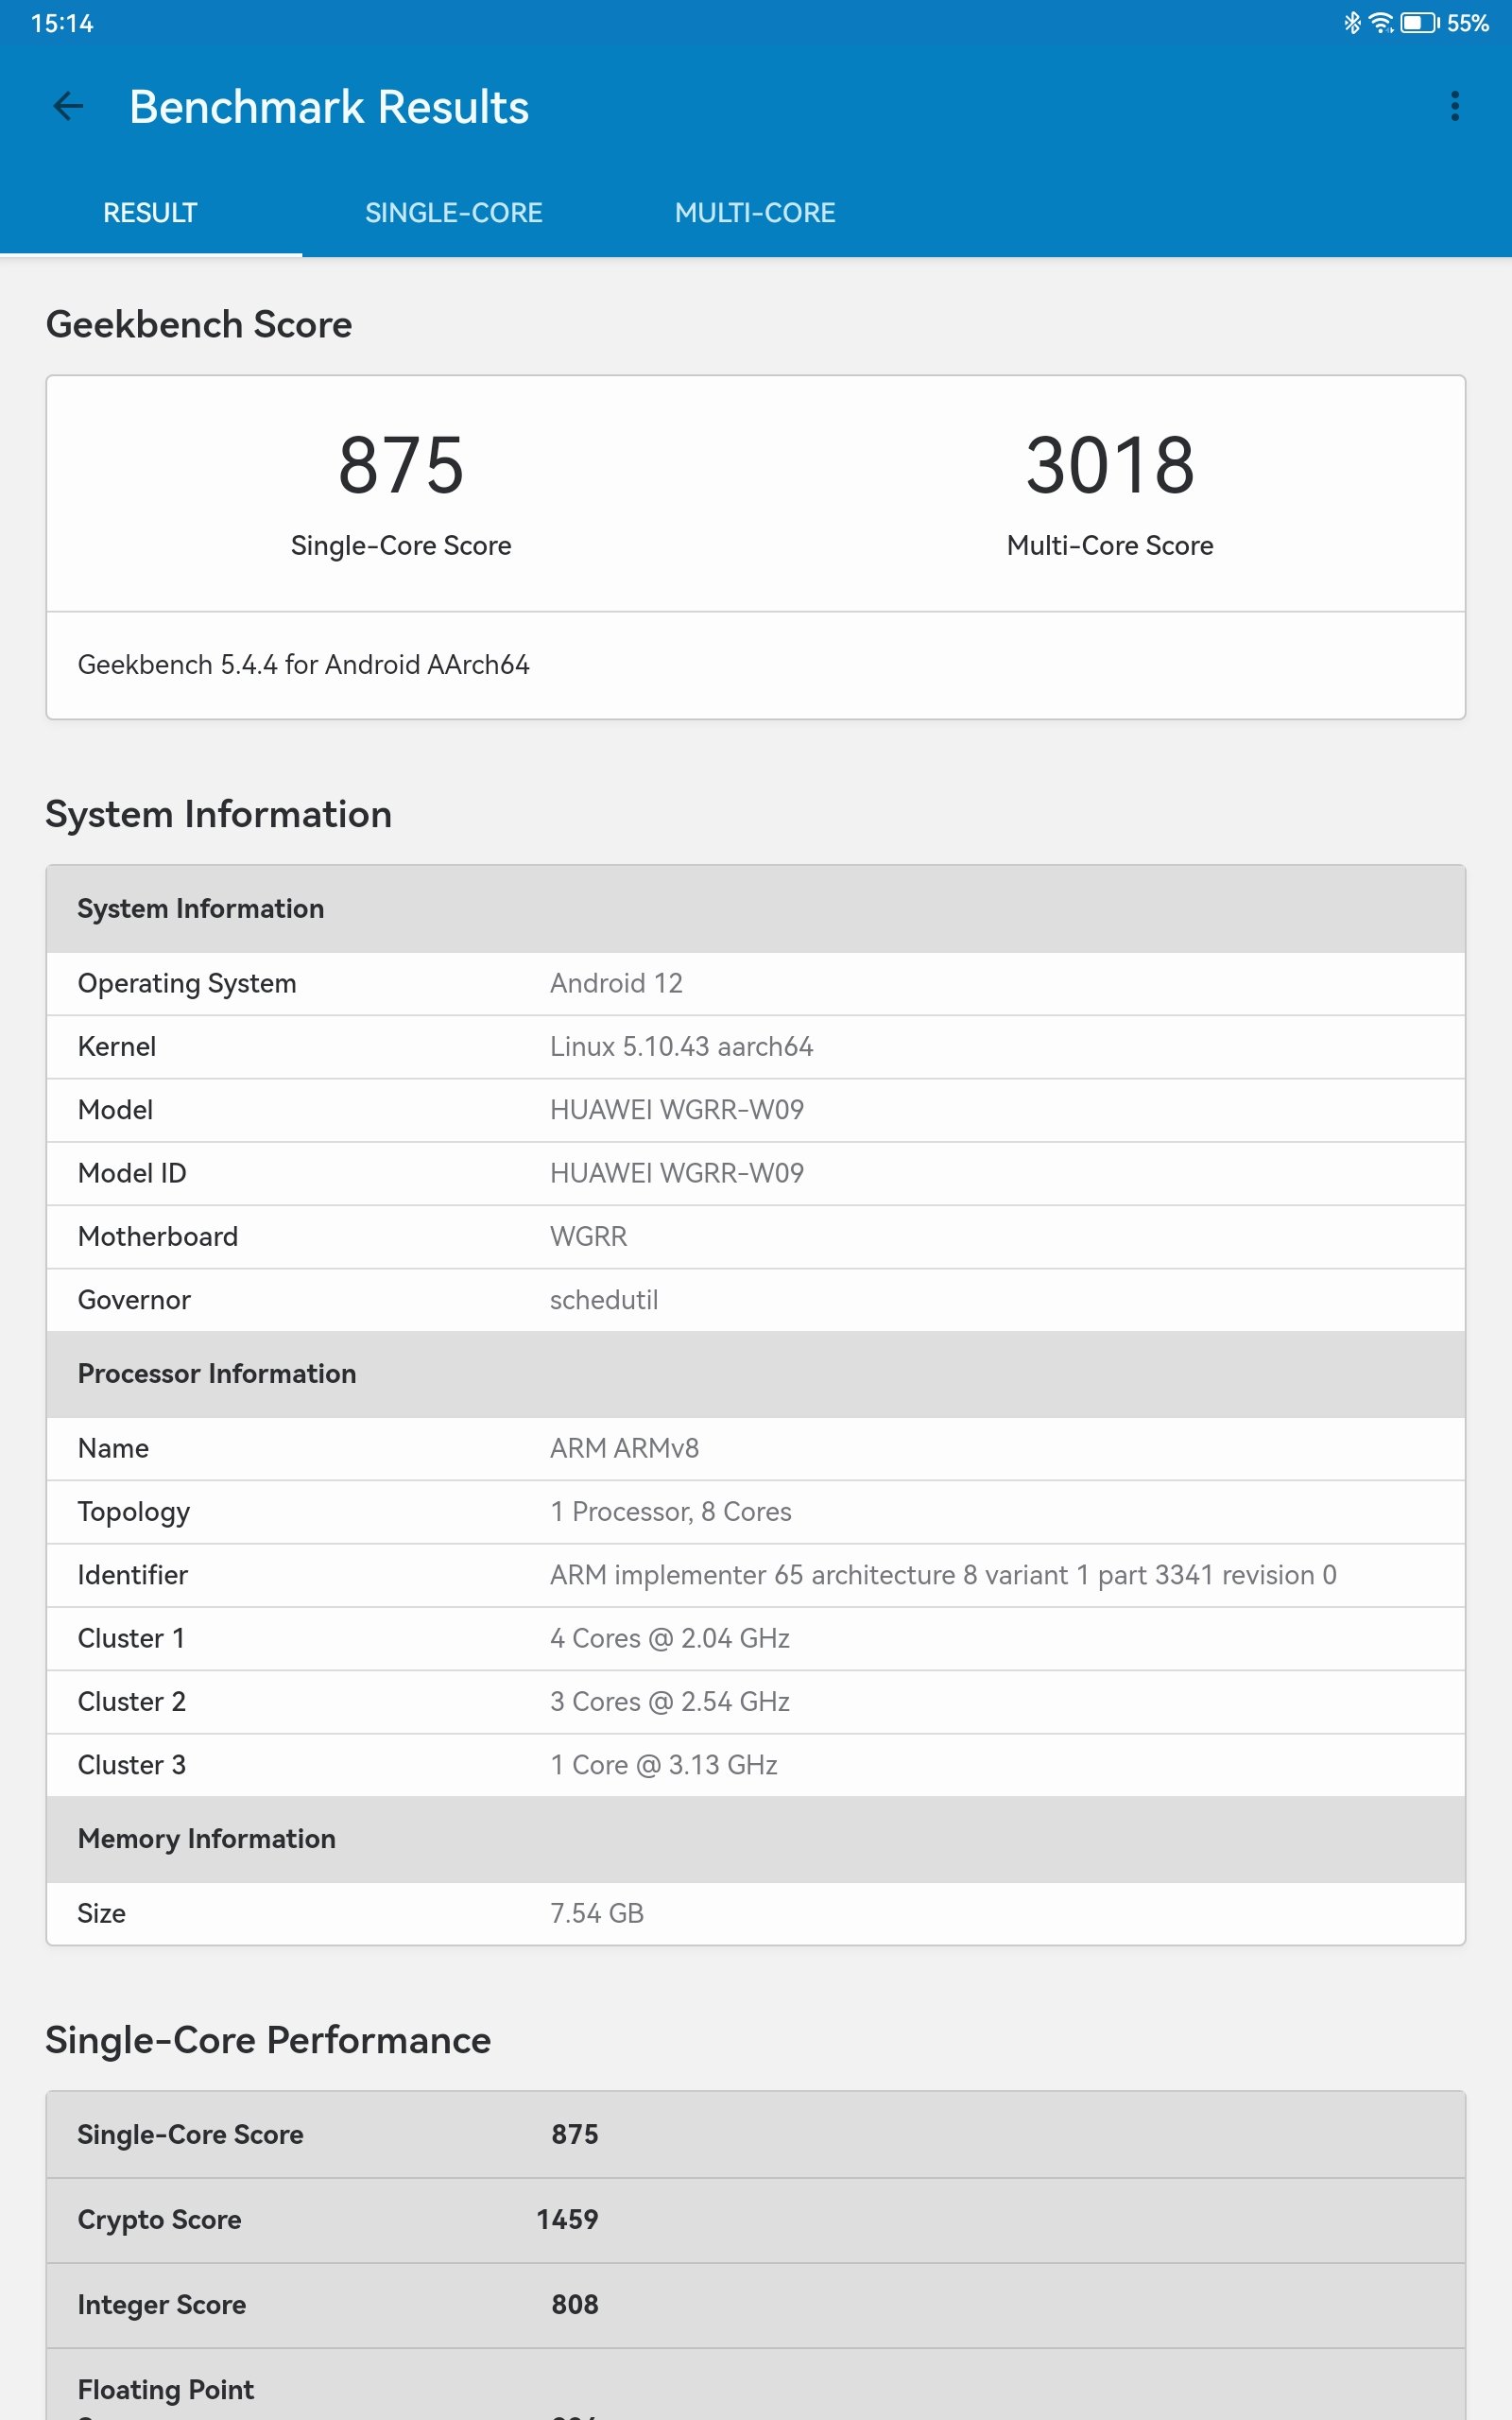Image resolution: width=1512 pixels, height=2420 pixels.
Task: Switch to the SINGLE-CORE tab
Action: (x=454, y=212)
